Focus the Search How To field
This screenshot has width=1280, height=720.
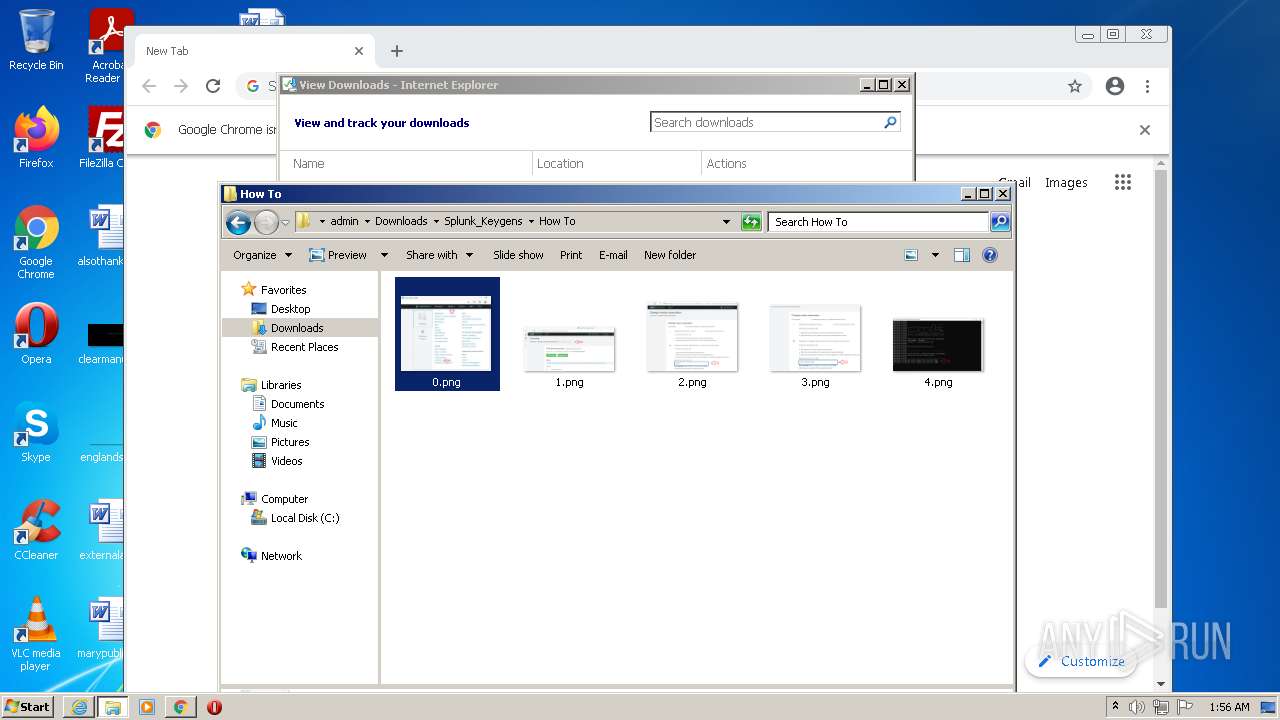[879, 222]
